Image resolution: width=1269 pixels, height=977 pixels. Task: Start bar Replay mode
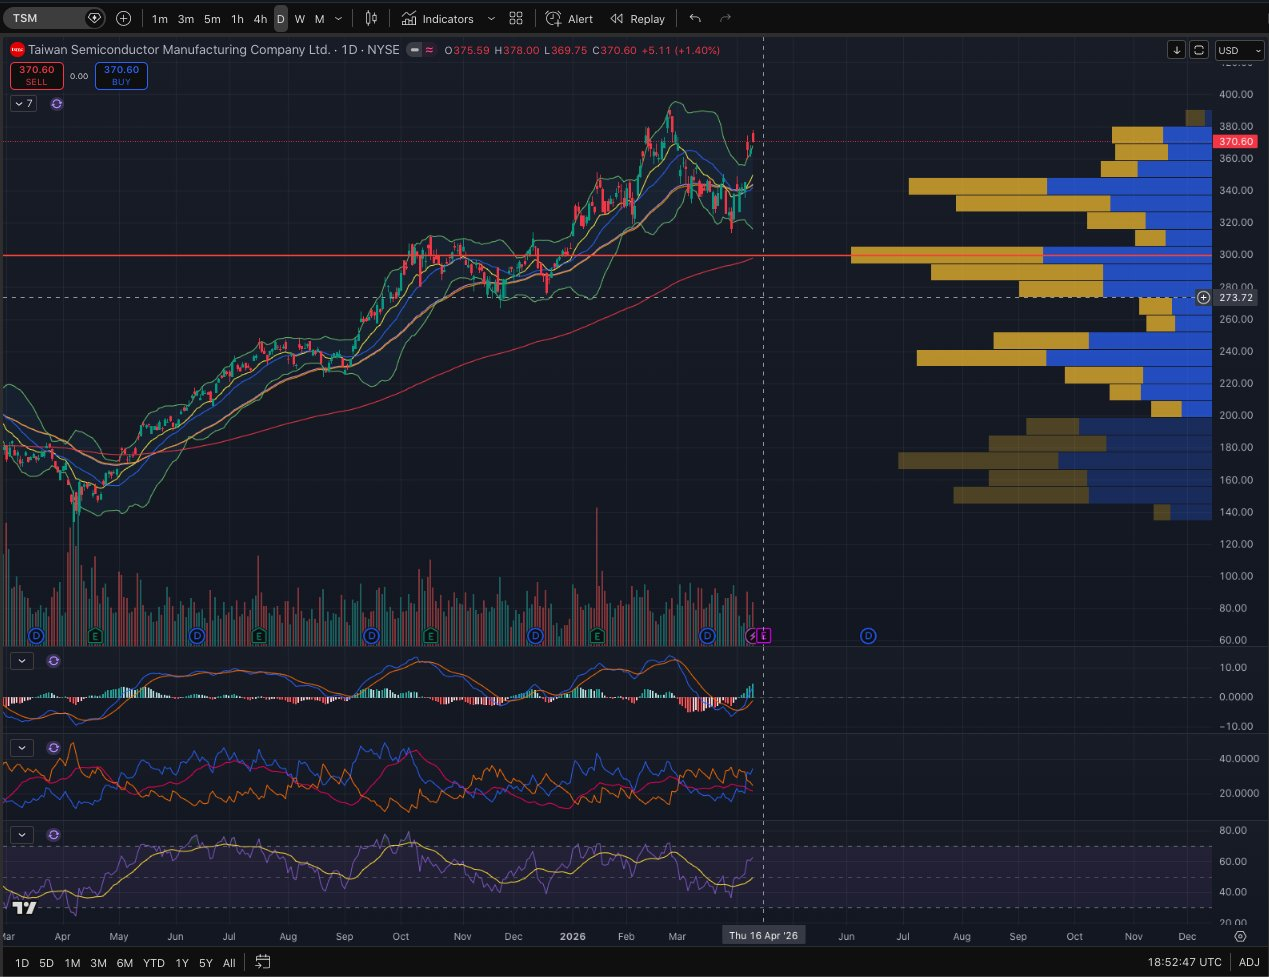[x=638, y=19]
